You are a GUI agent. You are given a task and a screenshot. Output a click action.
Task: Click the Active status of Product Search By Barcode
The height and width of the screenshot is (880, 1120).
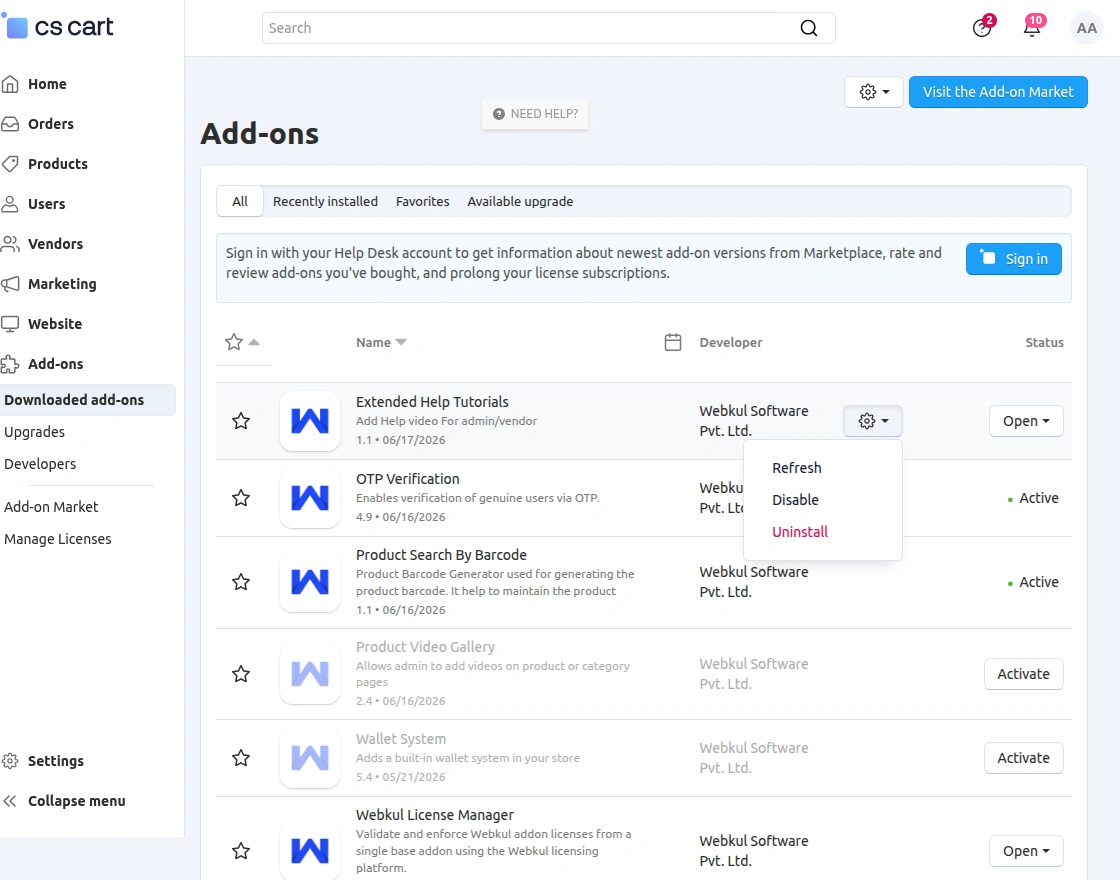[x=1033, y=582]
